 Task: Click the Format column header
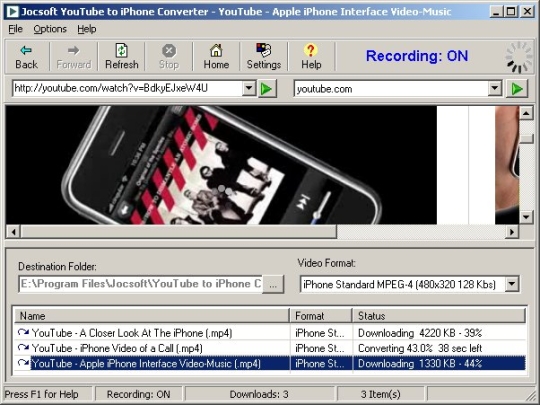click(321, 316)
